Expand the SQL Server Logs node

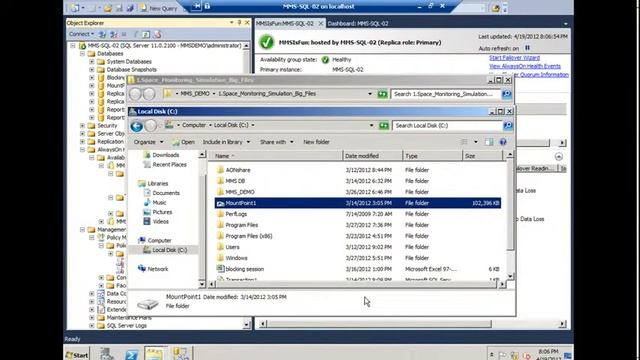coord(91,326)
